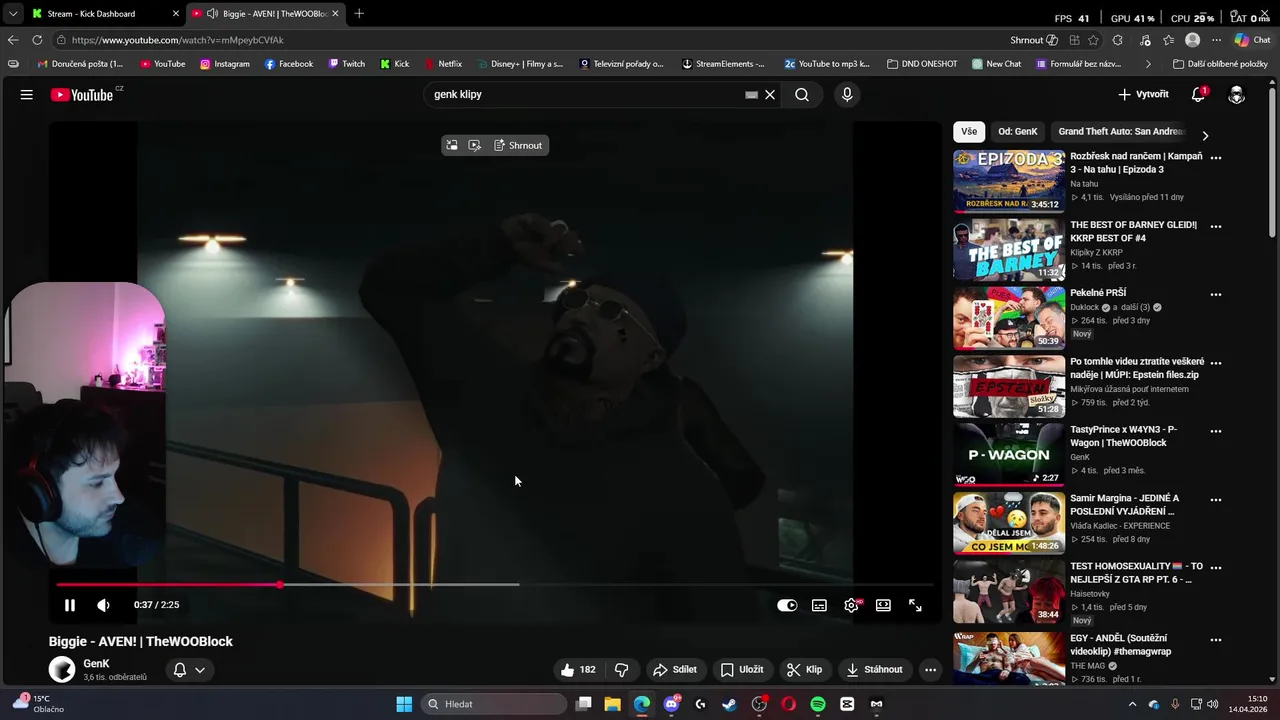The height and width of the screenshot is (720, 1280).
Task: Select the Vše filter chip
Action: 969,132
